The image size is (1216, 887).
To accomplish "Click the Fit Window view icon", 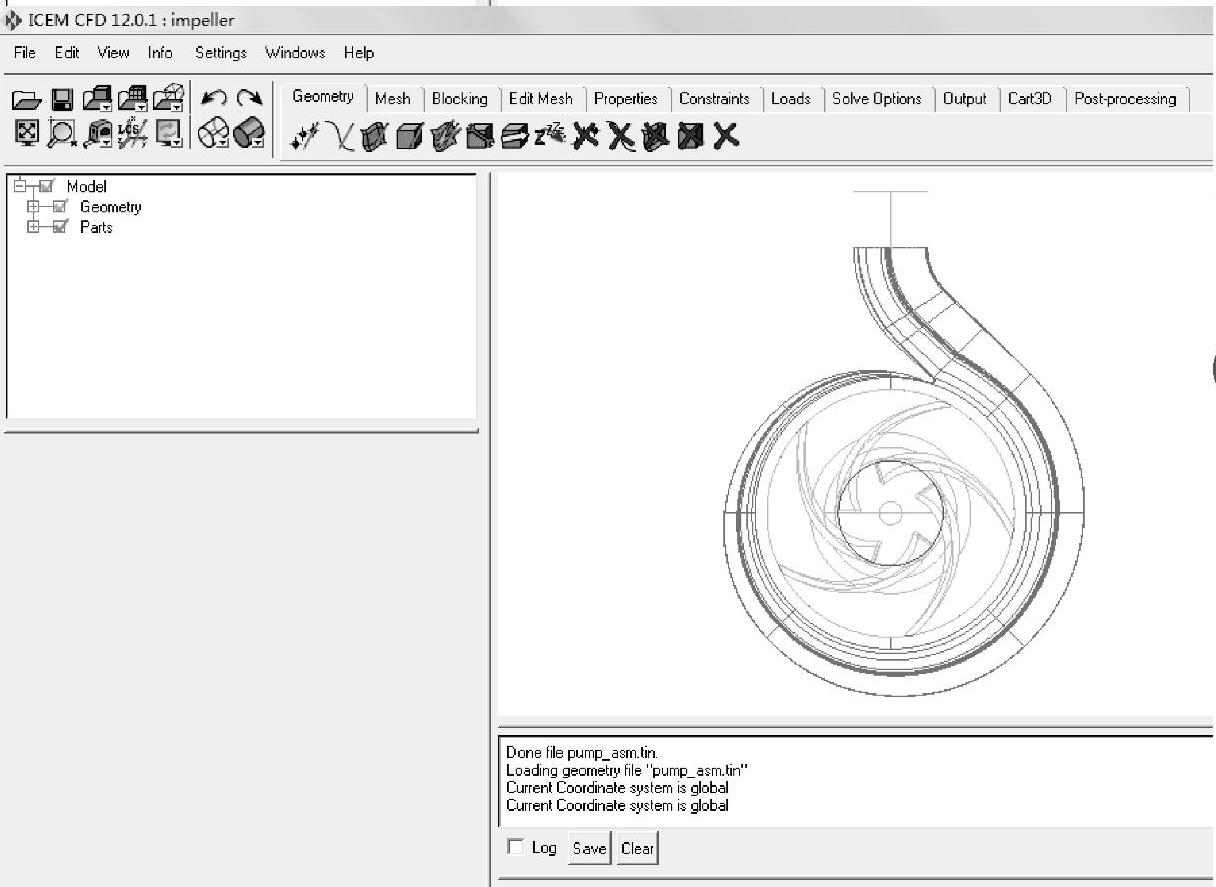I will tap(27, 132).
